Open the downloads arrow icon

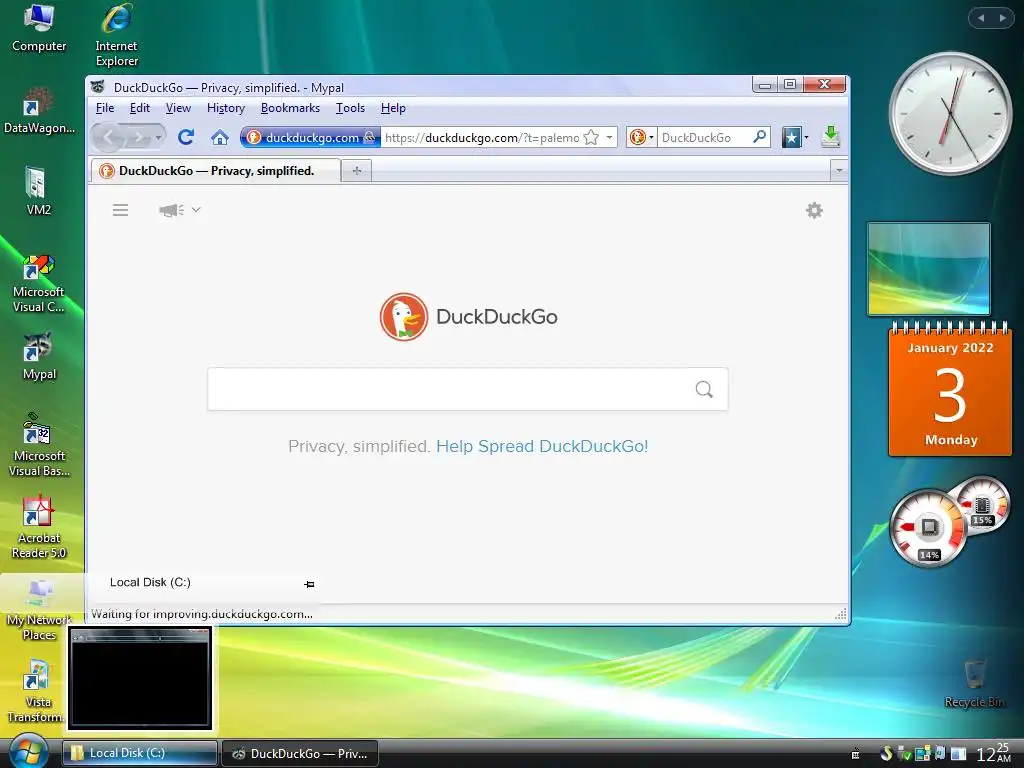click(x=831, y=137)
